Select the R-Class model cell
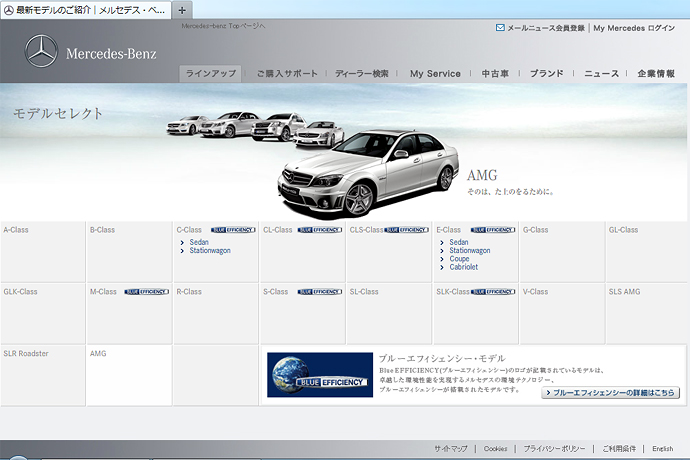Viewport: 690px width, 460px height. coord(216,313)
